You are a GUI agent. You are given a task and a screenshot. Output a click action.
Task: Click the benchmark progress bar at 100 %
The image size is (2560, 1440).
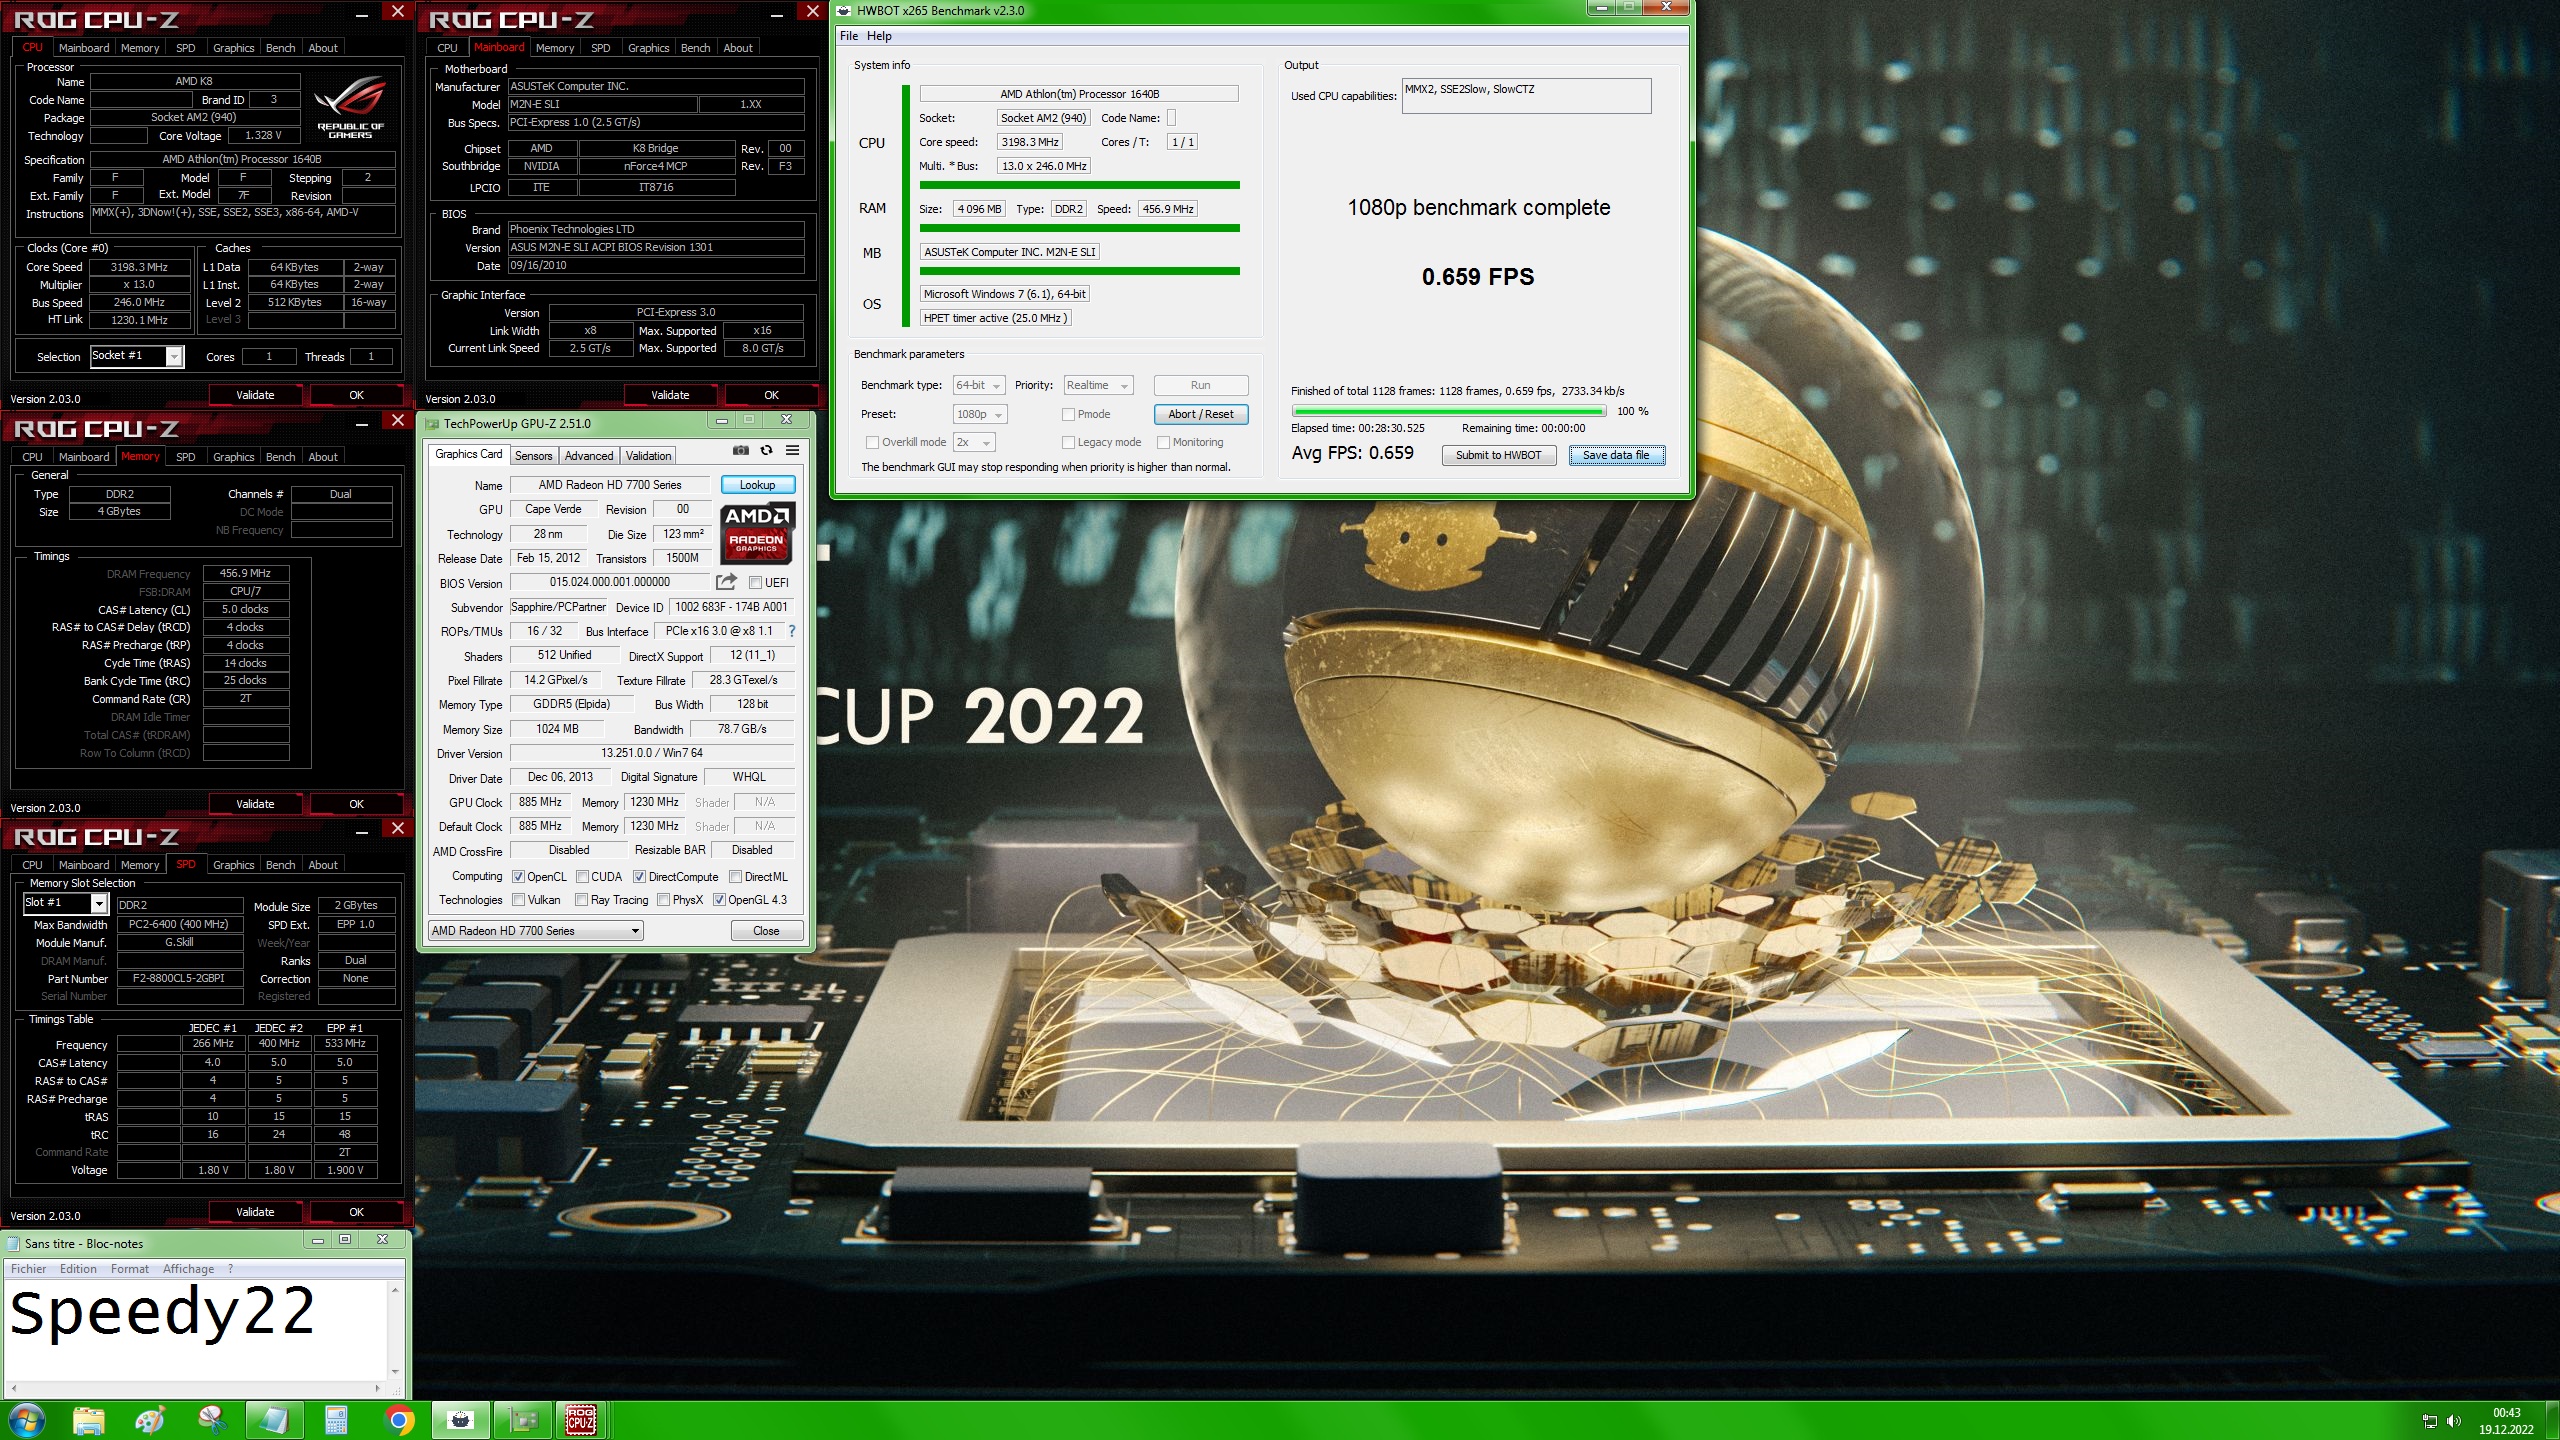(x=1448, y=411)
